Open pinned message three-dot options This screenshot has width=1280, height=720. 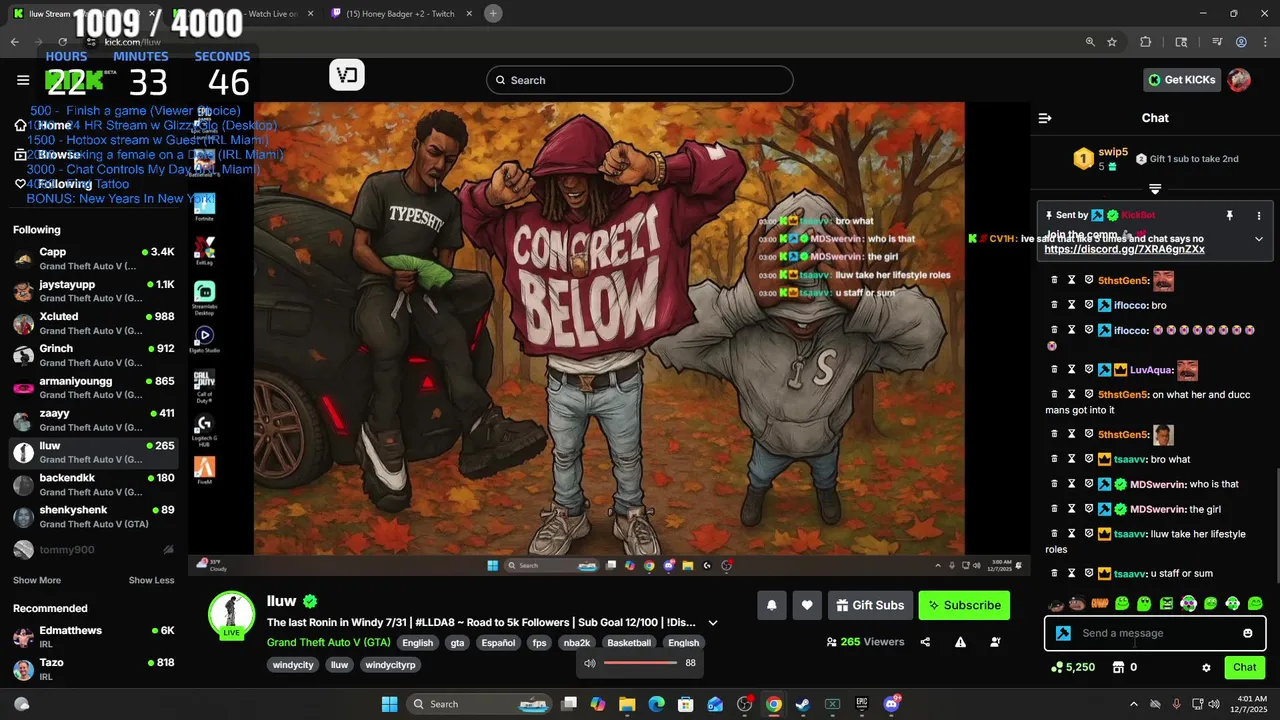(x=1259, y=215)
